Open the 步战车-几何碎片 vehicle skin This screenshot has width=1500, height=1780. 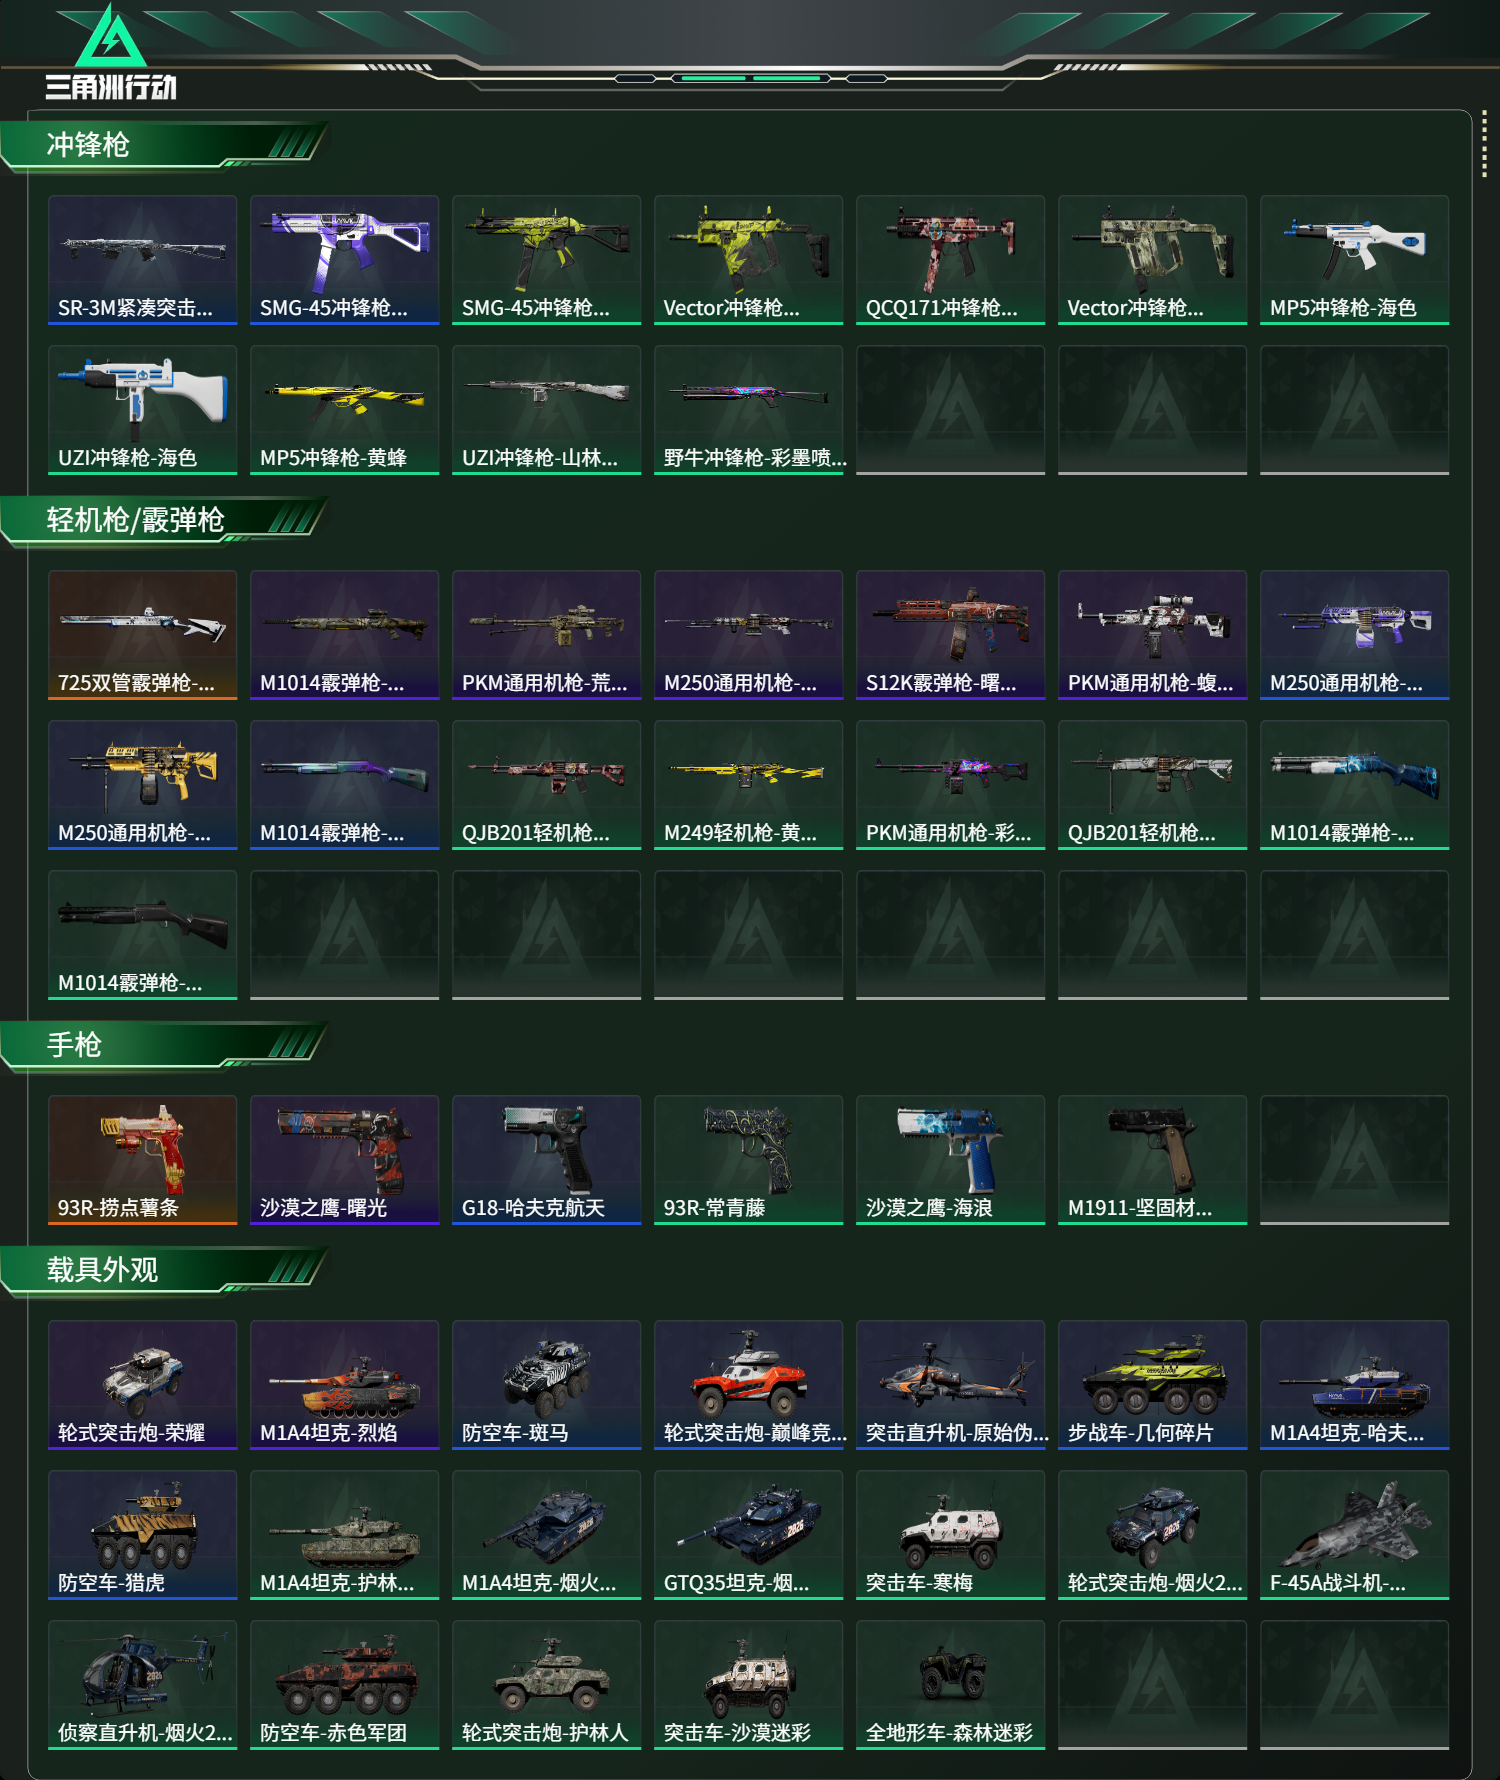(1152, 1385)
